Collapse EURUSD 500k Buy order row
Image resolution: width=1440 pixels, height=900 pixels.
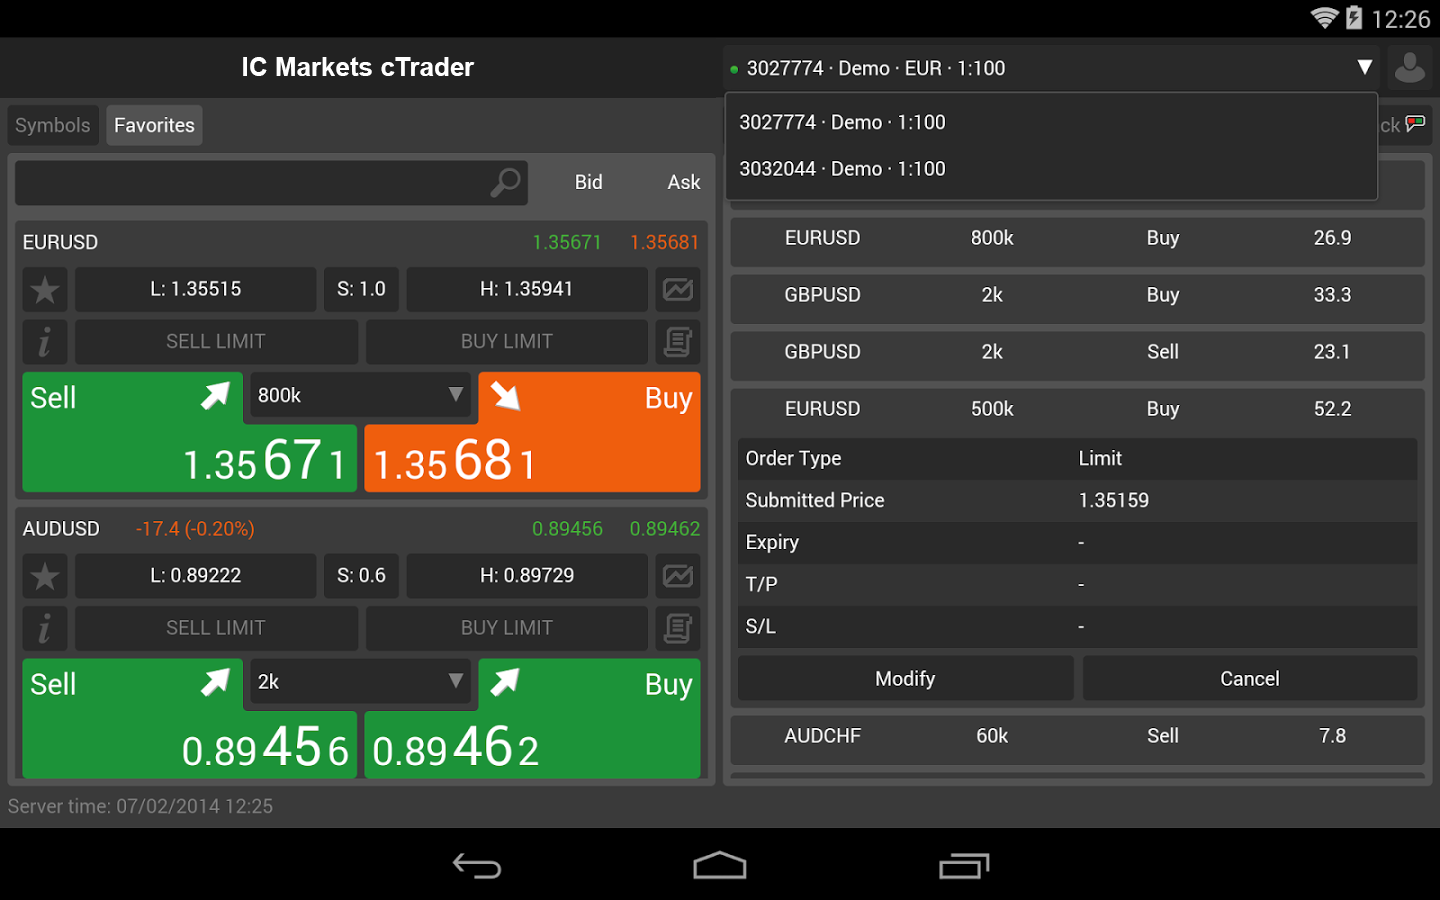click(1077, 410)
